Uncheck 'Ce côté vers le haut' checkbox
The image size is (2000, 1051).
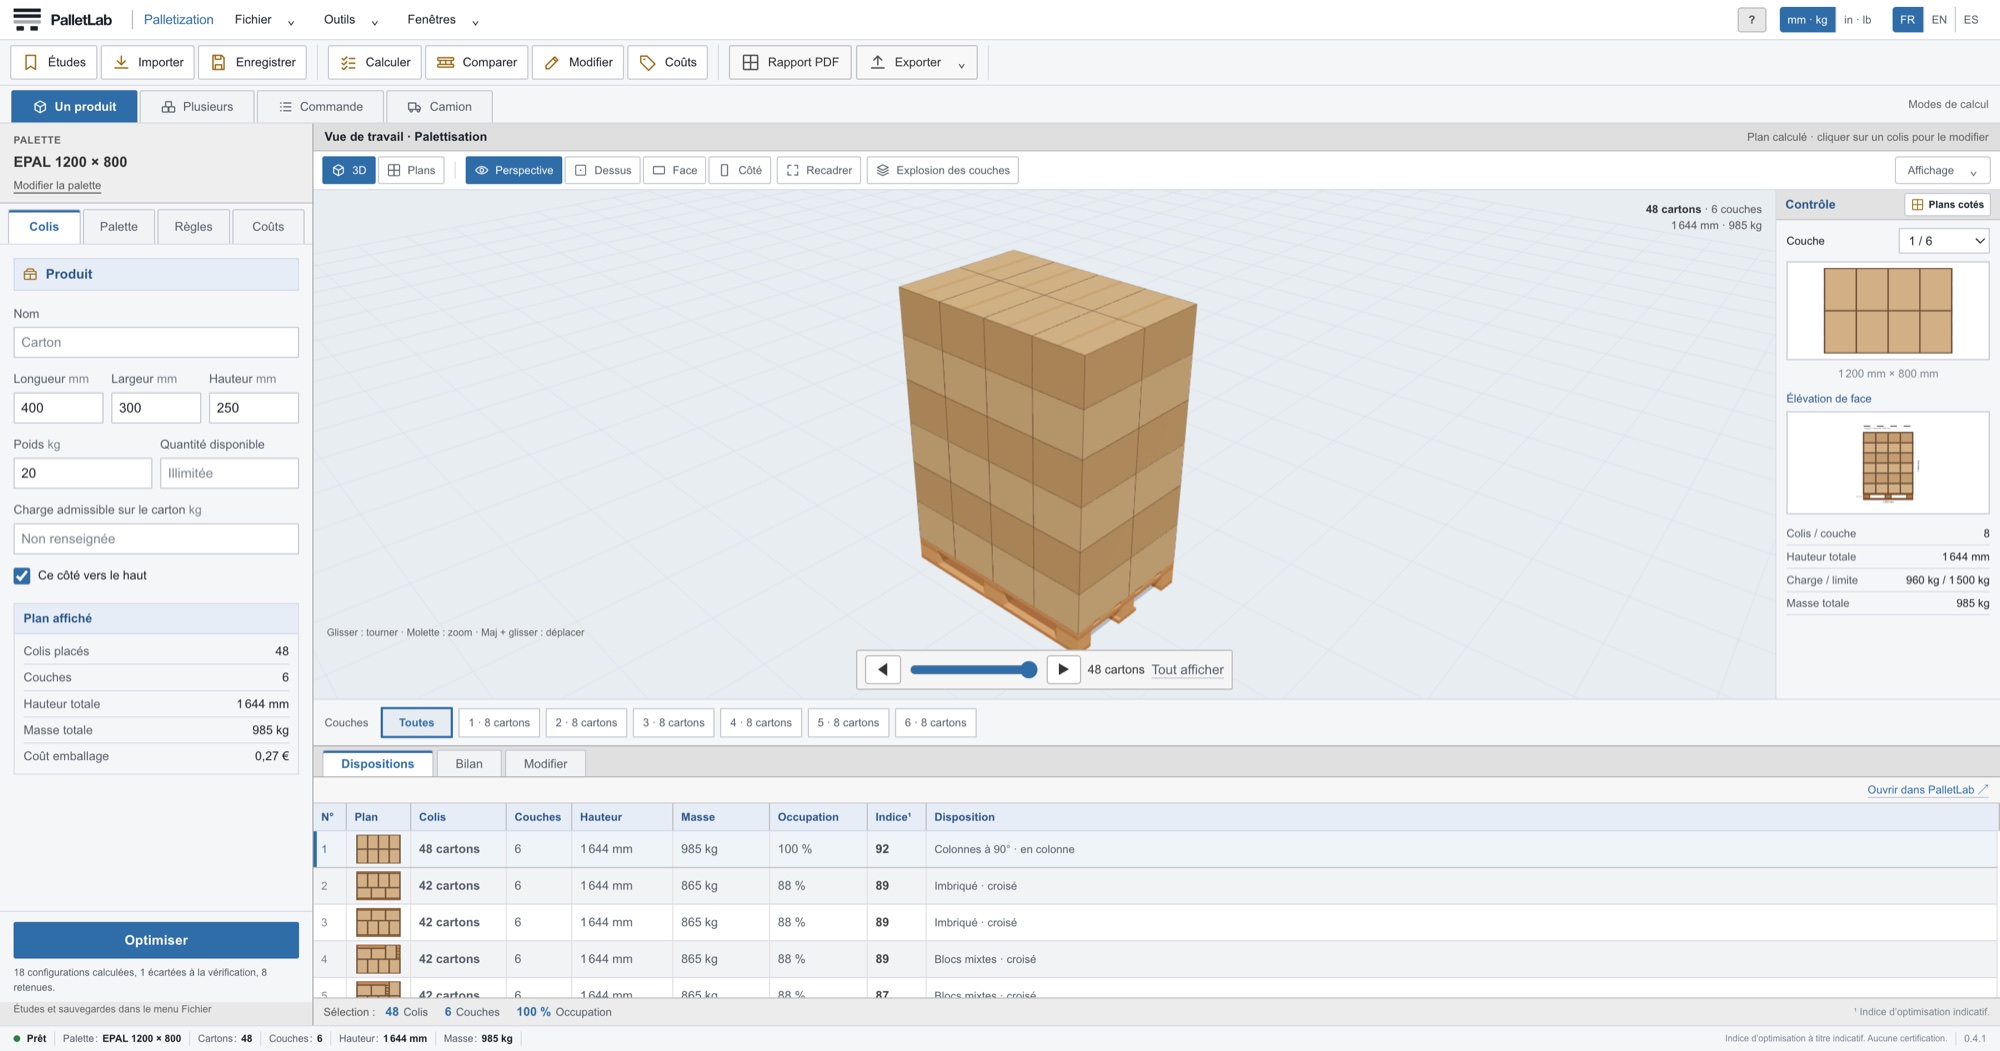(22, 576)
